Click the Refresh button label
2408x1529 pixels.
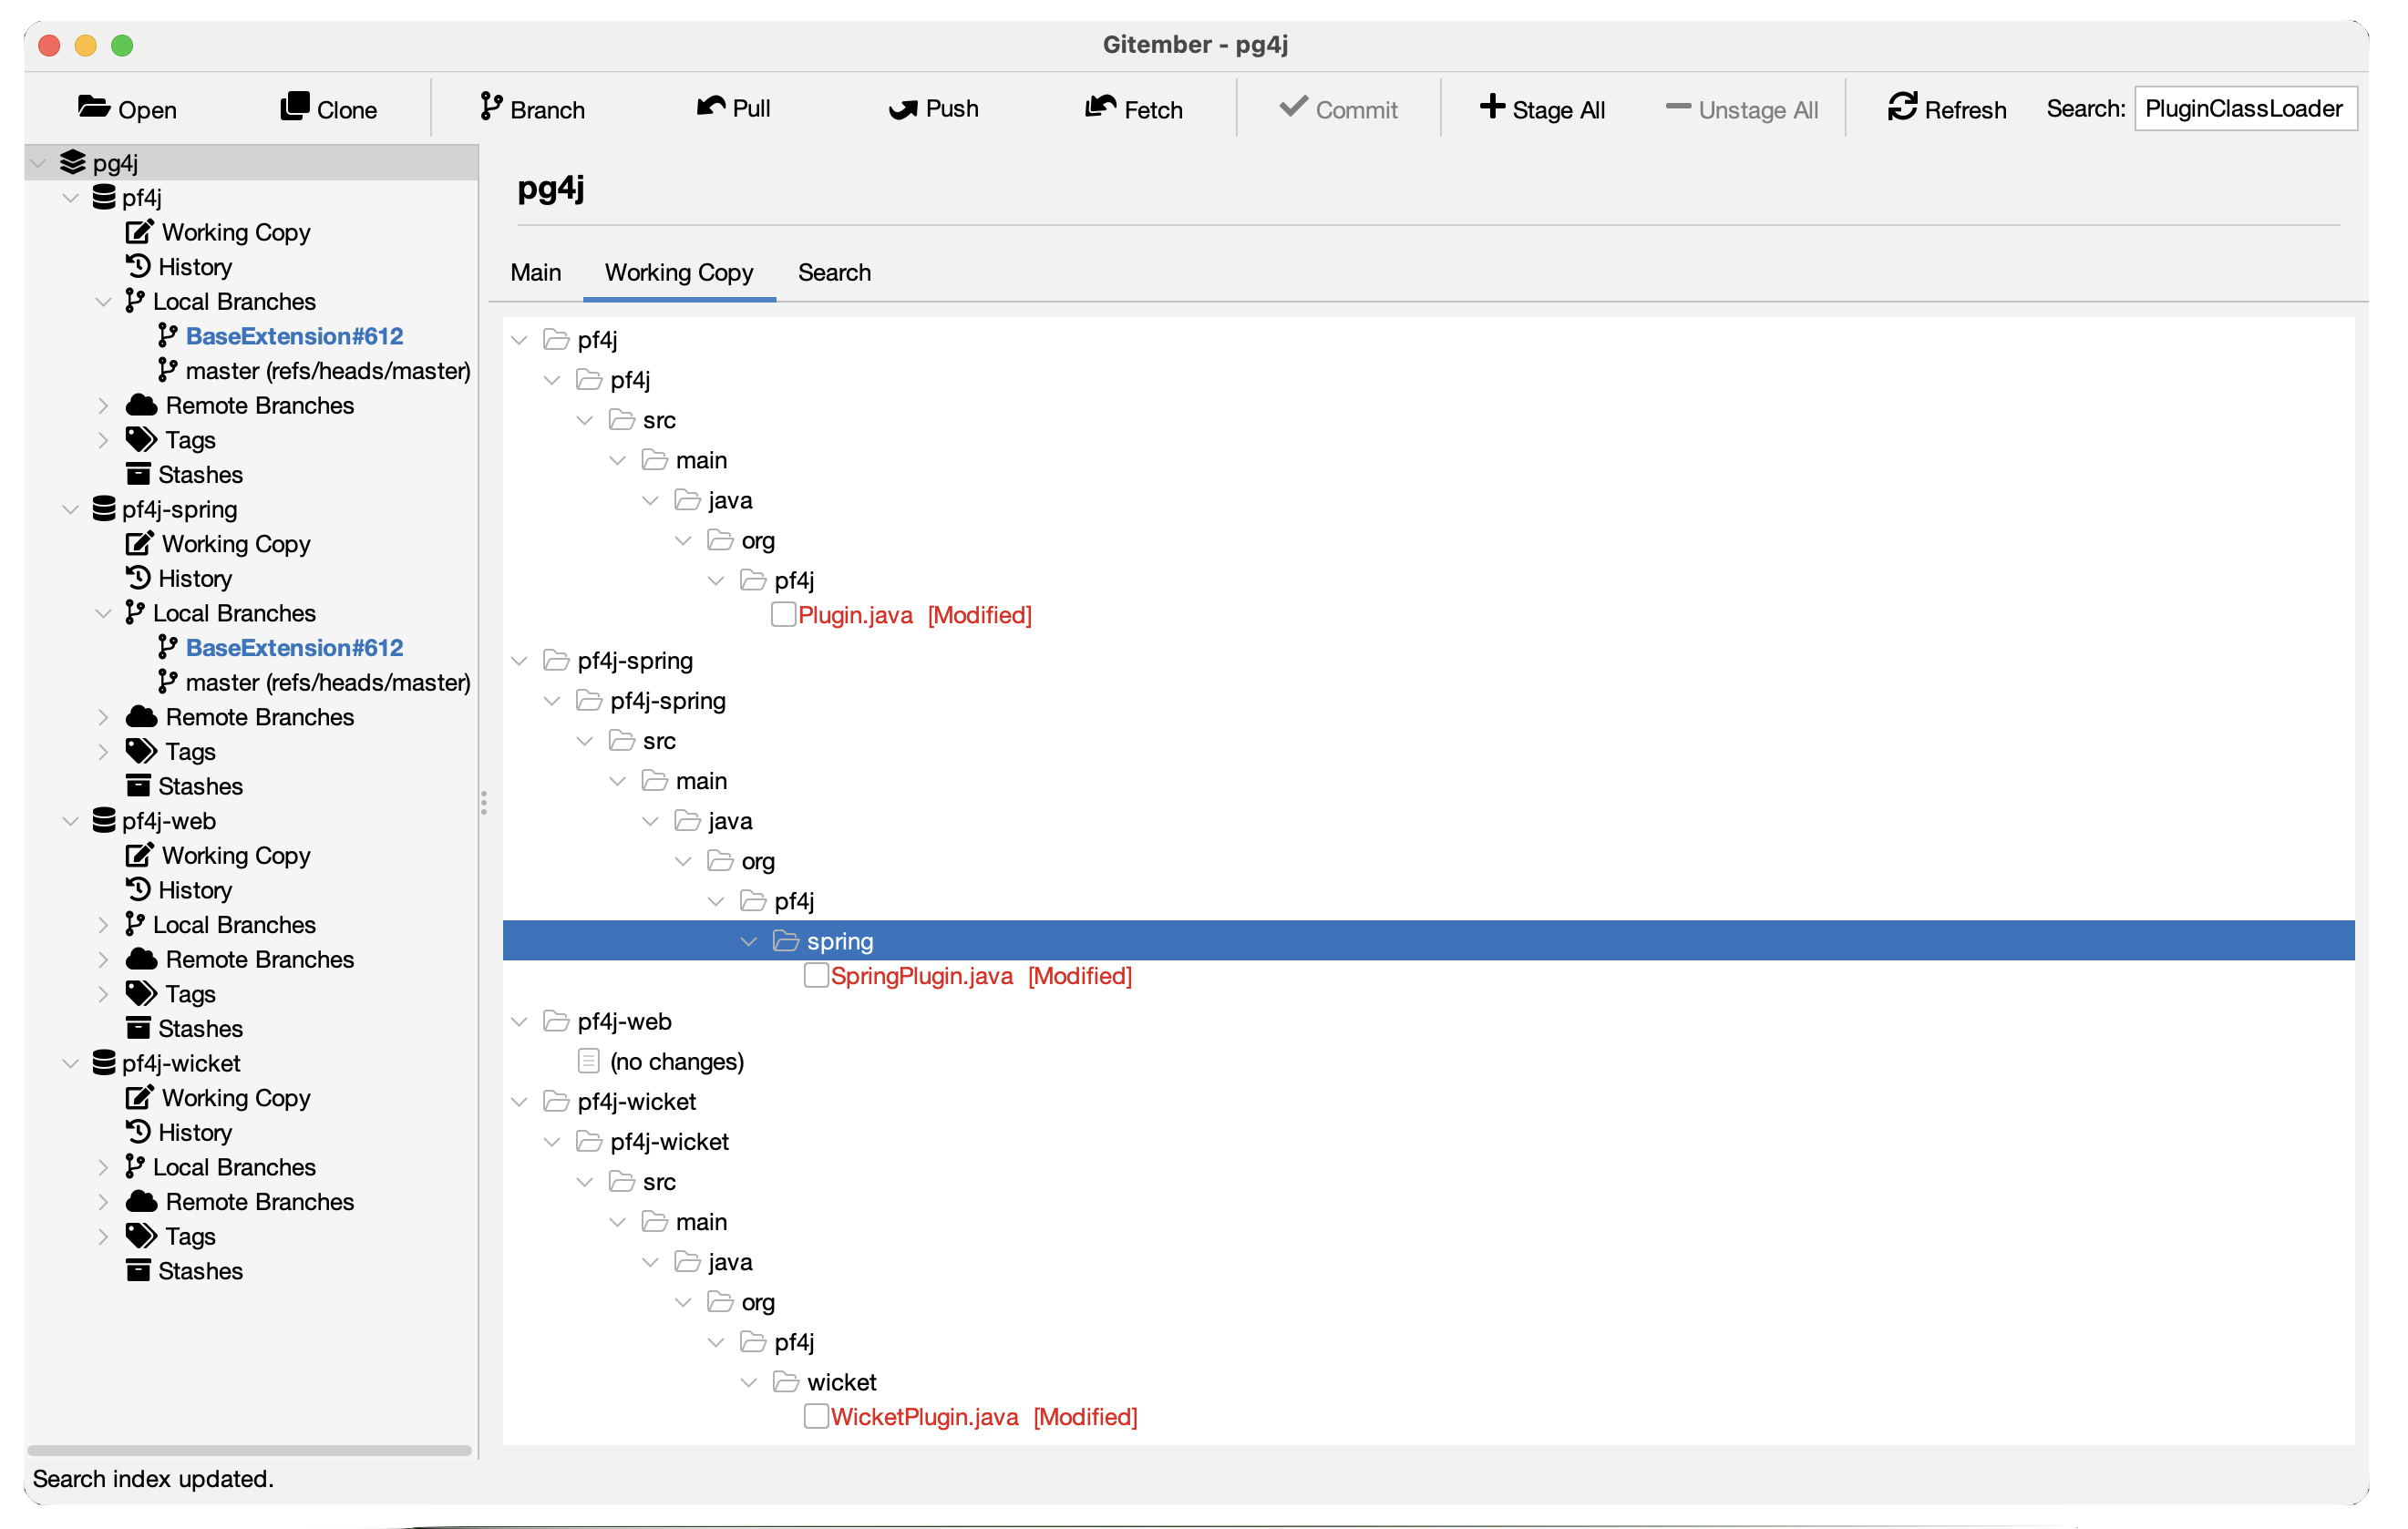pyautogui.click(x=1965, y=109)
